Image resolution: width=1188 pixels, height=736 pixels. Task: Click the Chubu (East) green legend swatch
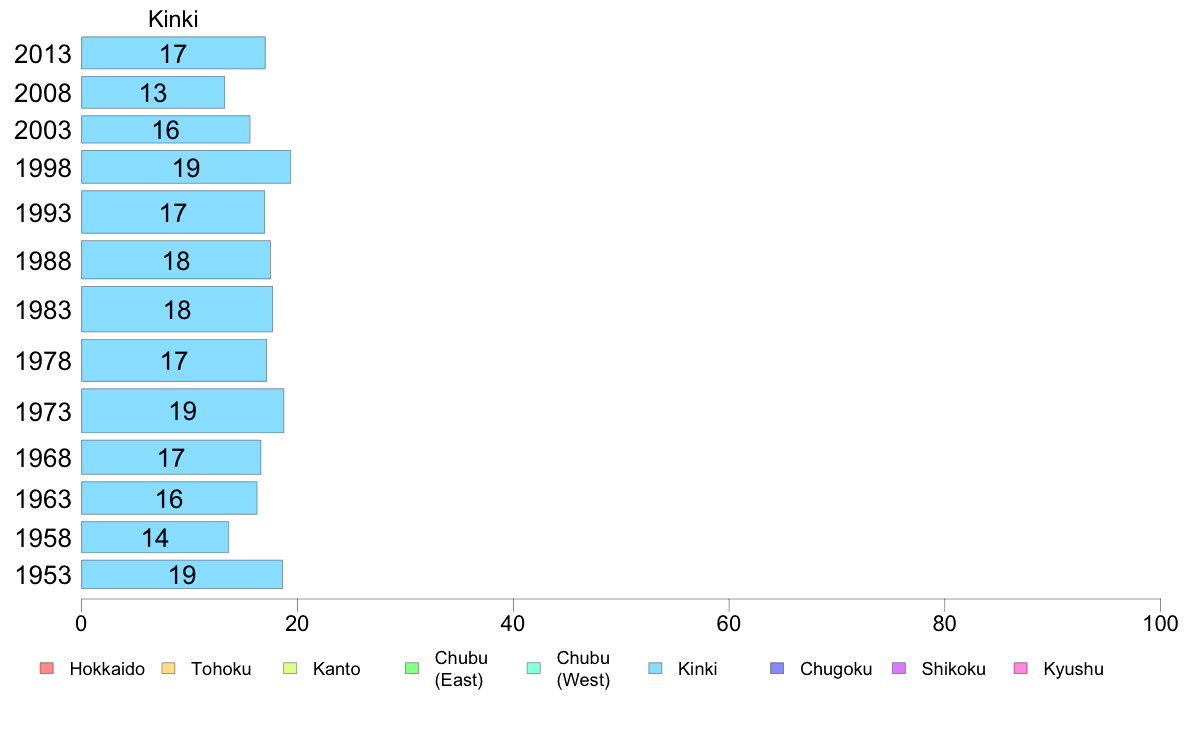[x=412, y=669]
